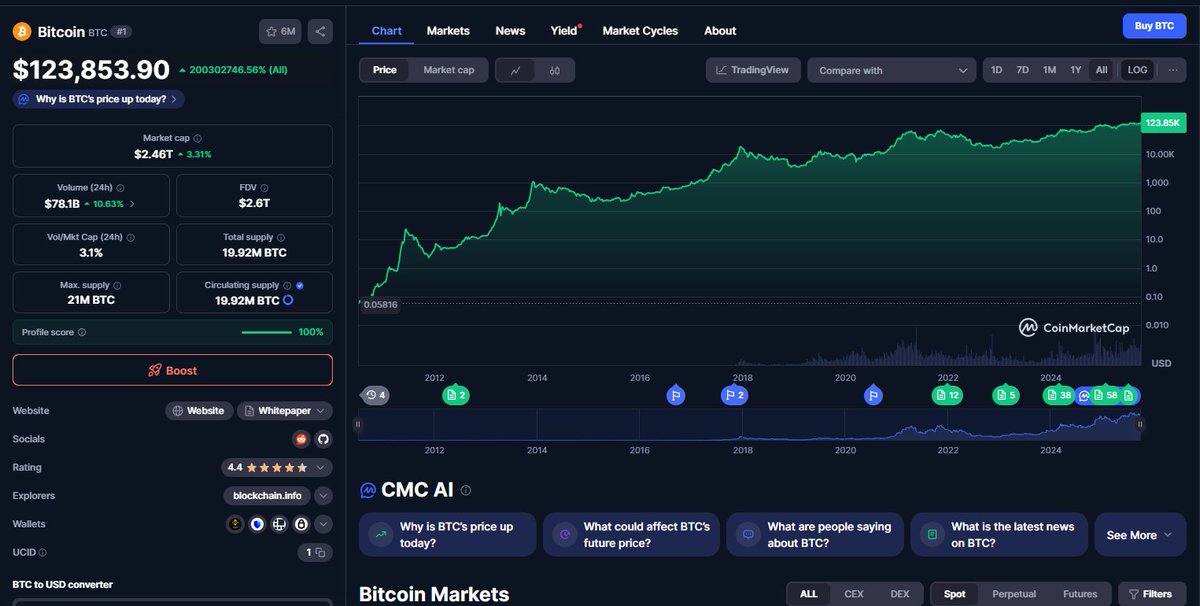This screenshot has height=606, width=1200.
Task: Open GitHub social link icon
Action: [x=323, y=439]
